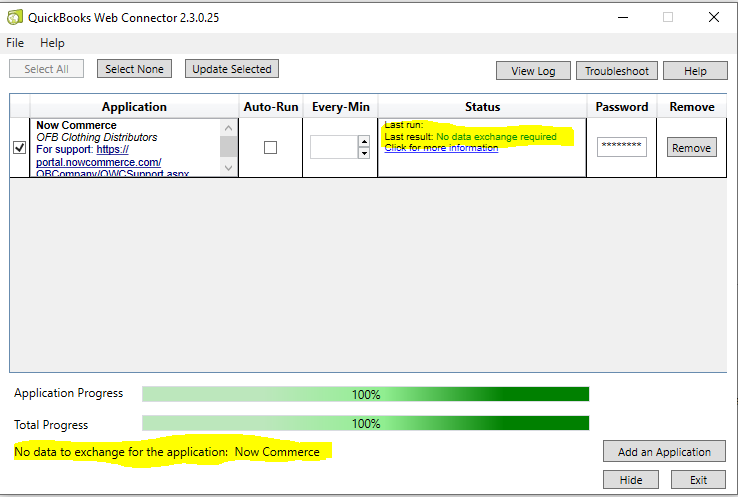
Task: Click inside the Every-Min input field
Action: coord(333,147)
